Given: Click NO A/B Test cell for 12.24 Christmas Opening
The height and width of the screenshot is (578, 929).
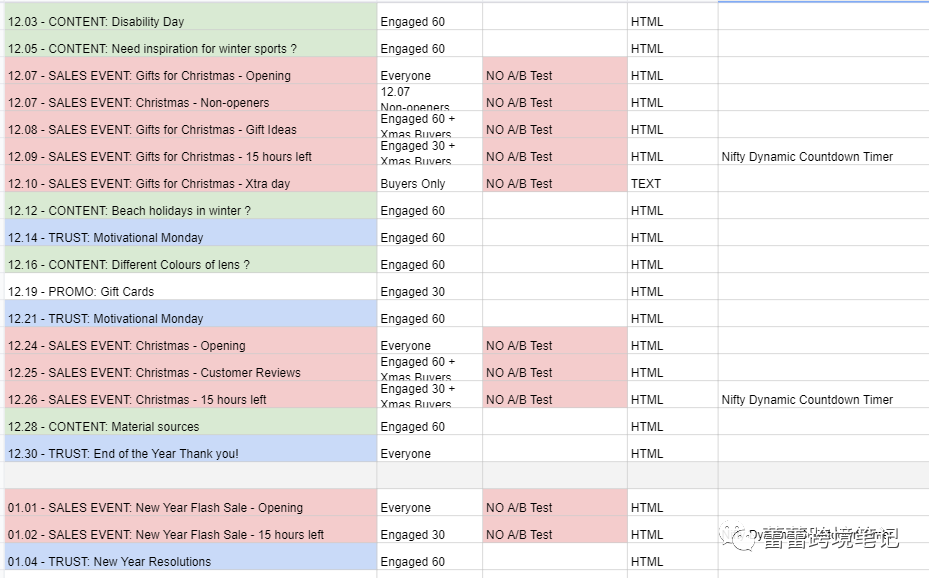Looking at the screenshot, I should coord(555,341).
